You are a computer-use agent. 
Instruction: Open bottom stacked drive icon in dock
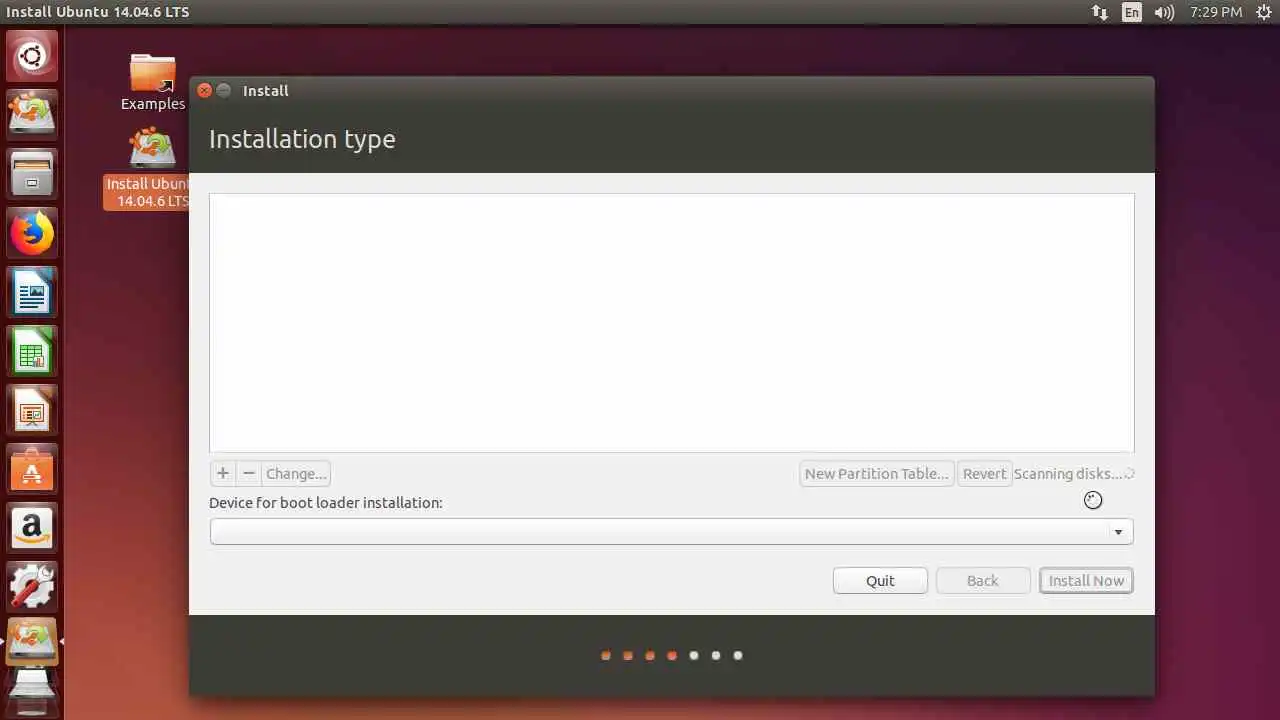tap(32, 693)
